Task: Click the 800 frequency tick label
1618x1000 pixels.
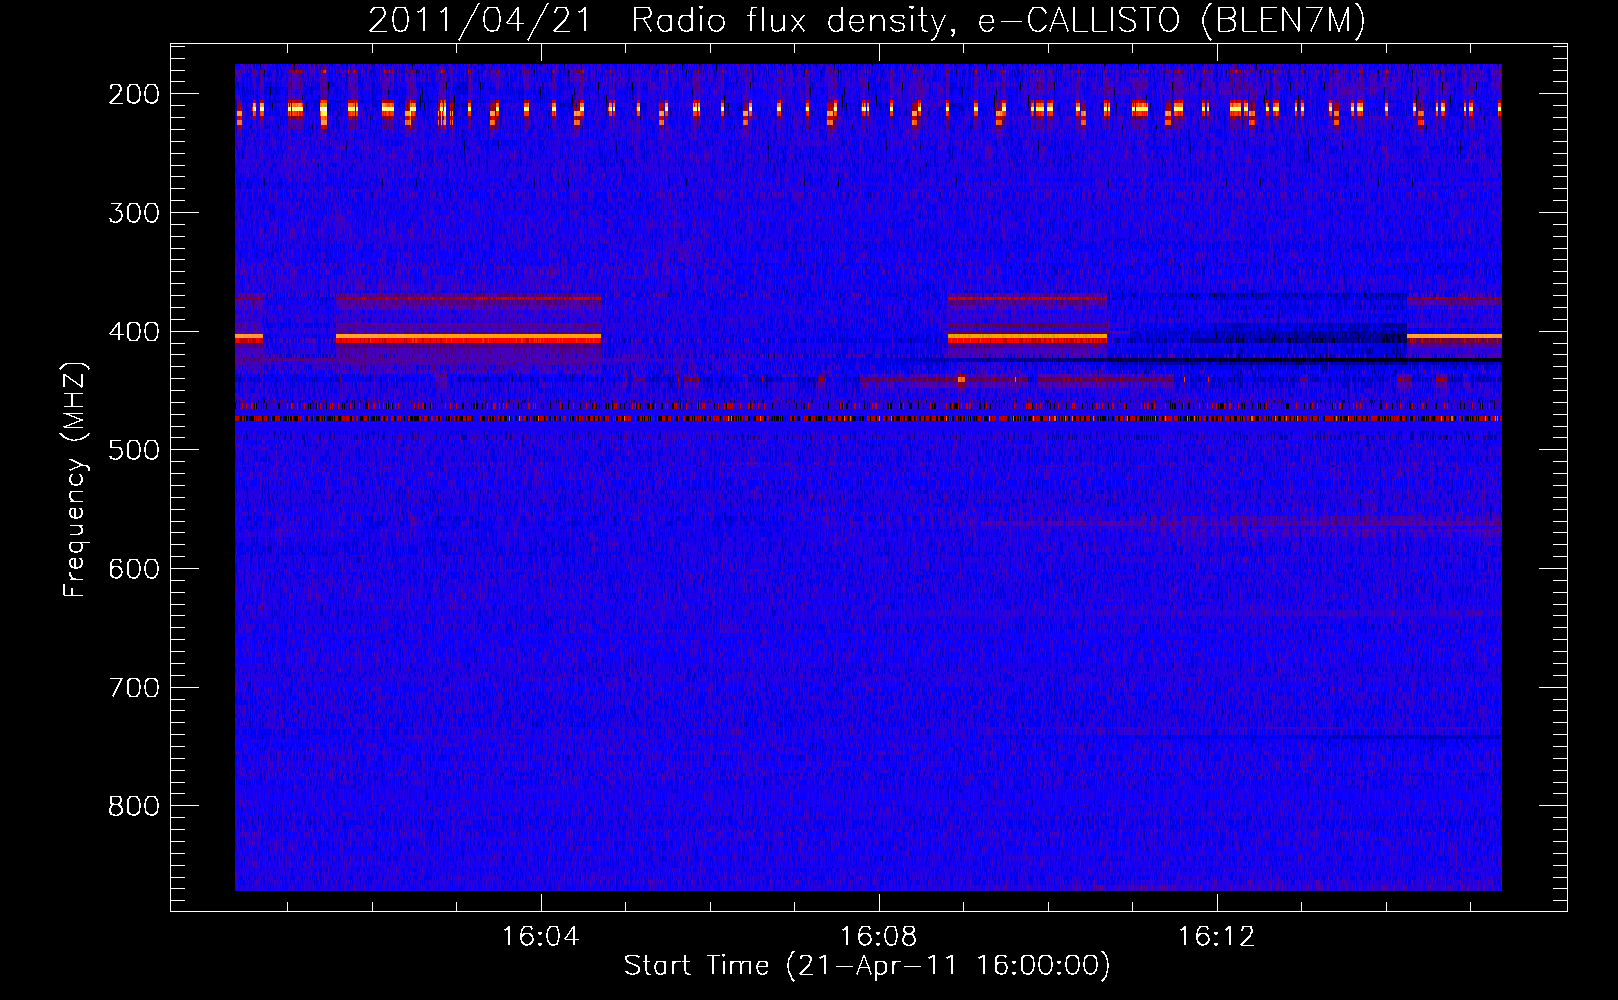Action: point(134,806)
